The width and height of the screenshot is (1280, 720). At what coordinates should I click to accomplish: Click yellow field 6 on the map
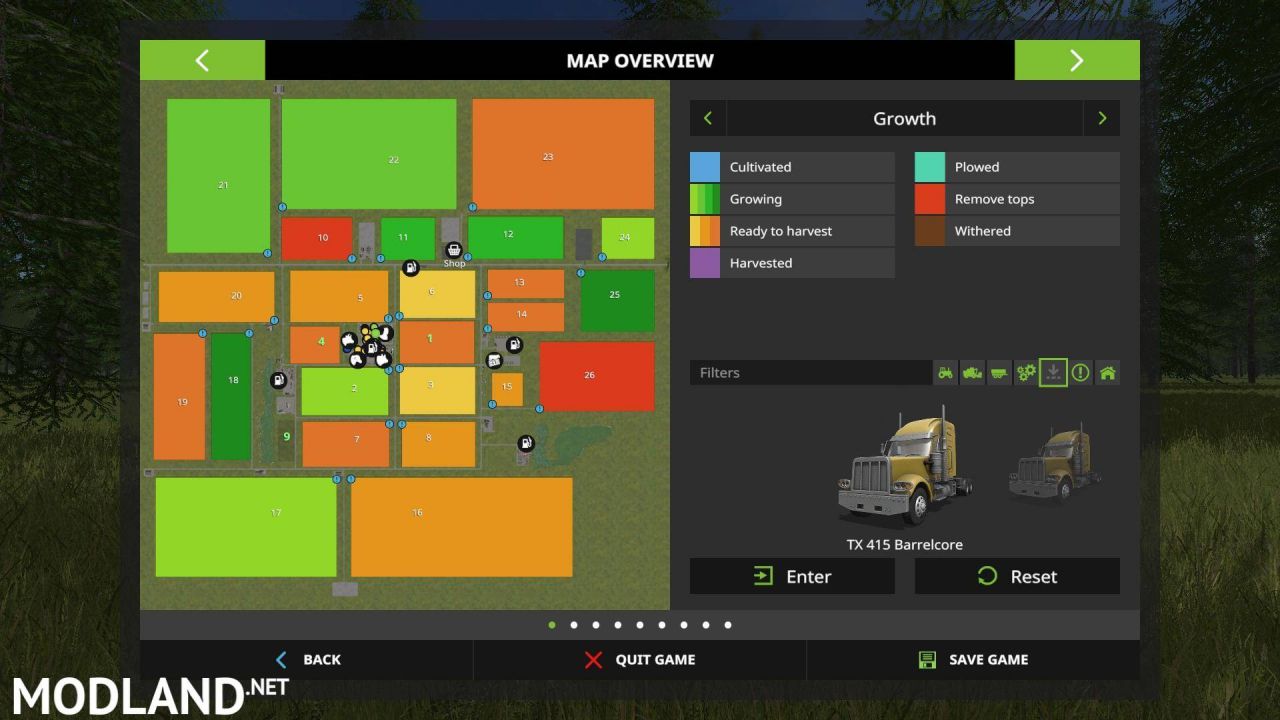click(x=437, y=294)
